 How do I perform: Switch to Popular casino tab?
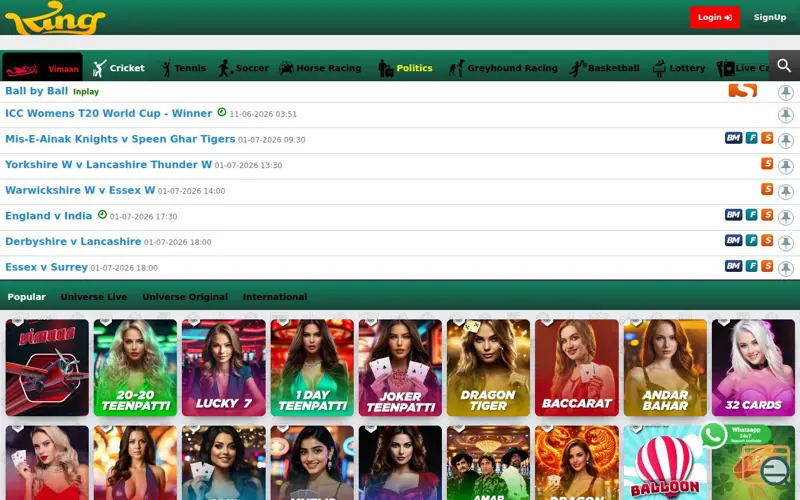click(x=27, y=296)
